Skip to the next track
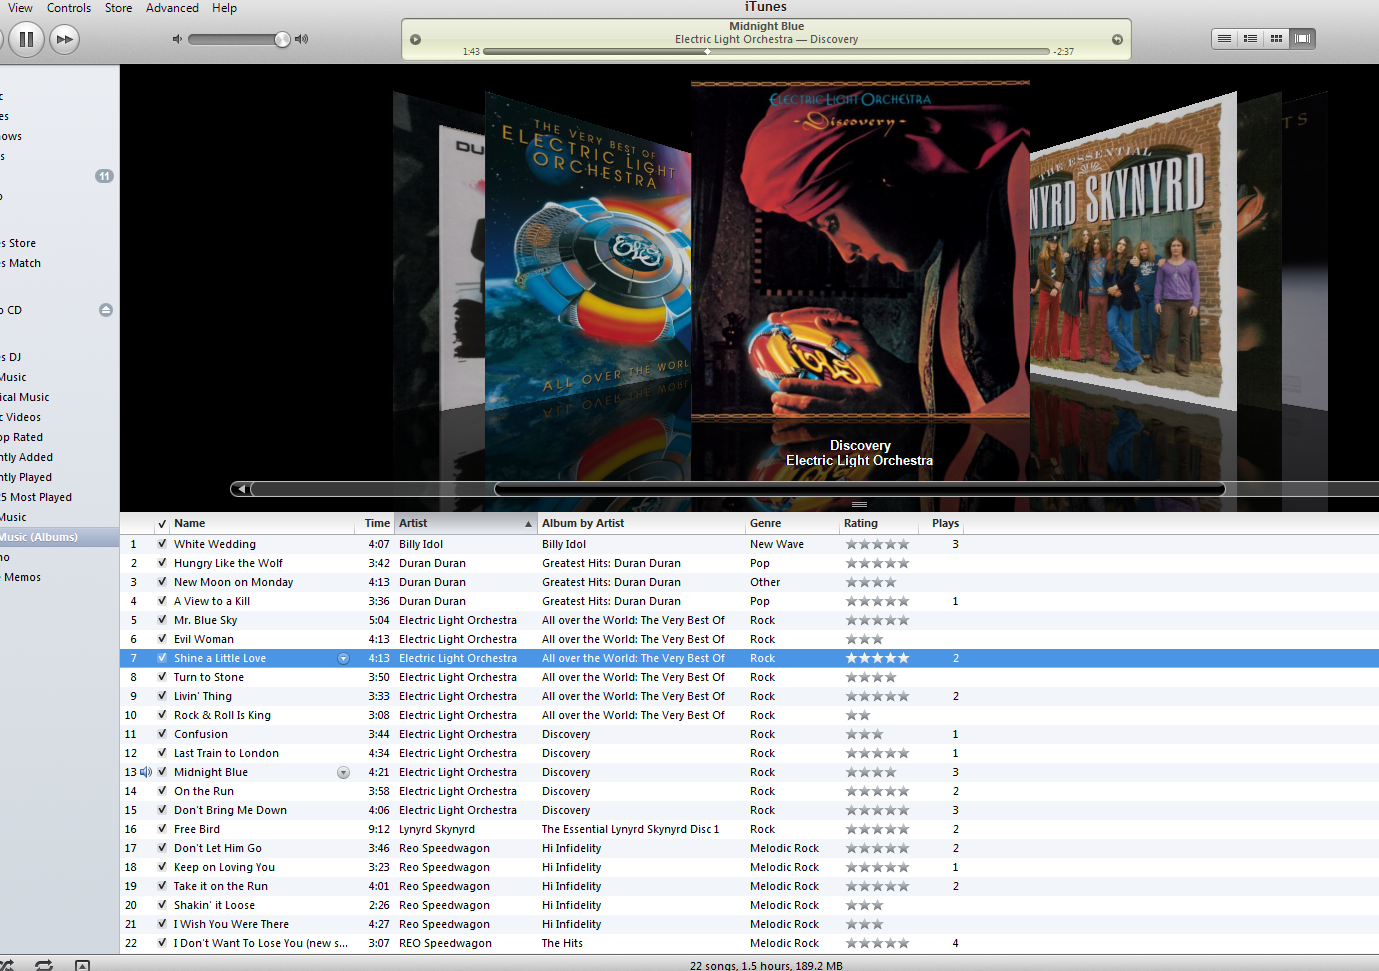 tap(65, 39)
